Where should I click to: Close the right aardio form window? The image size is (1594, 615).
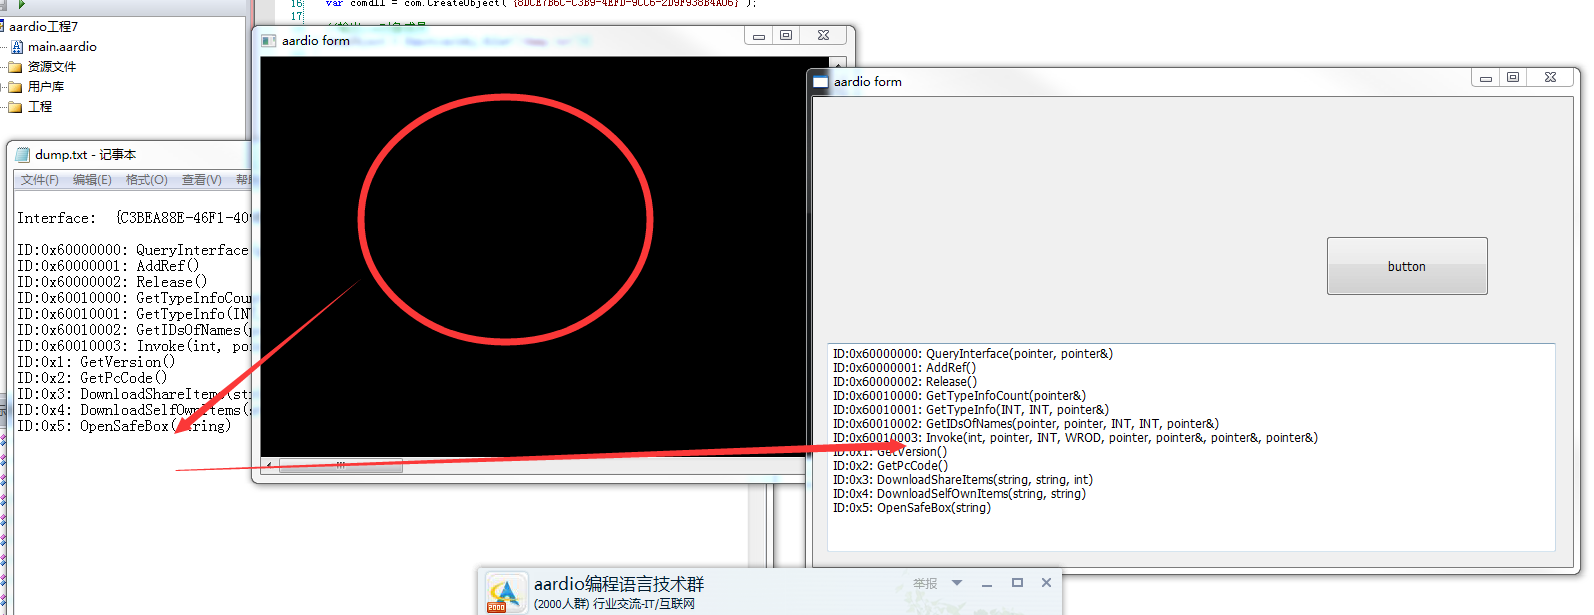tap(1550, 78)
